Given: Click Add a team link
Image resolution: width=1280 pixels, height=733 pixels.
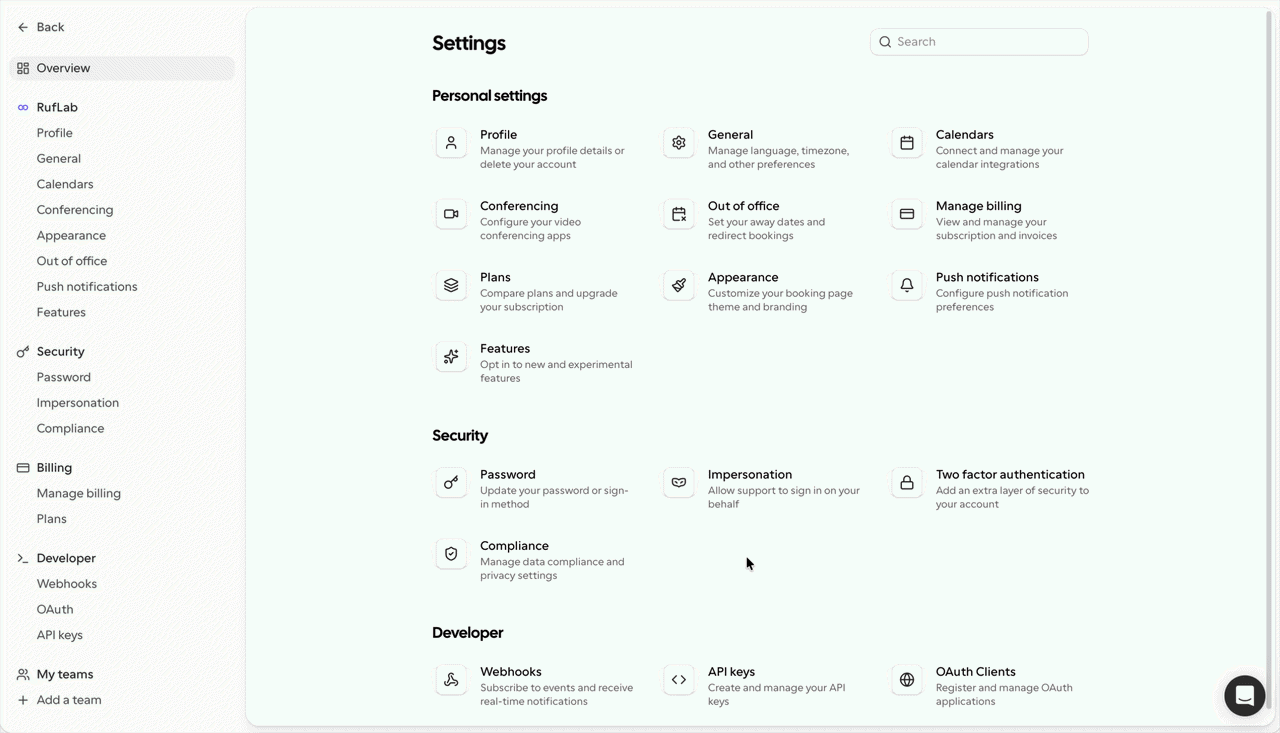Looking at the screenshot, I should pyautogui.click(x=69, y=700).
